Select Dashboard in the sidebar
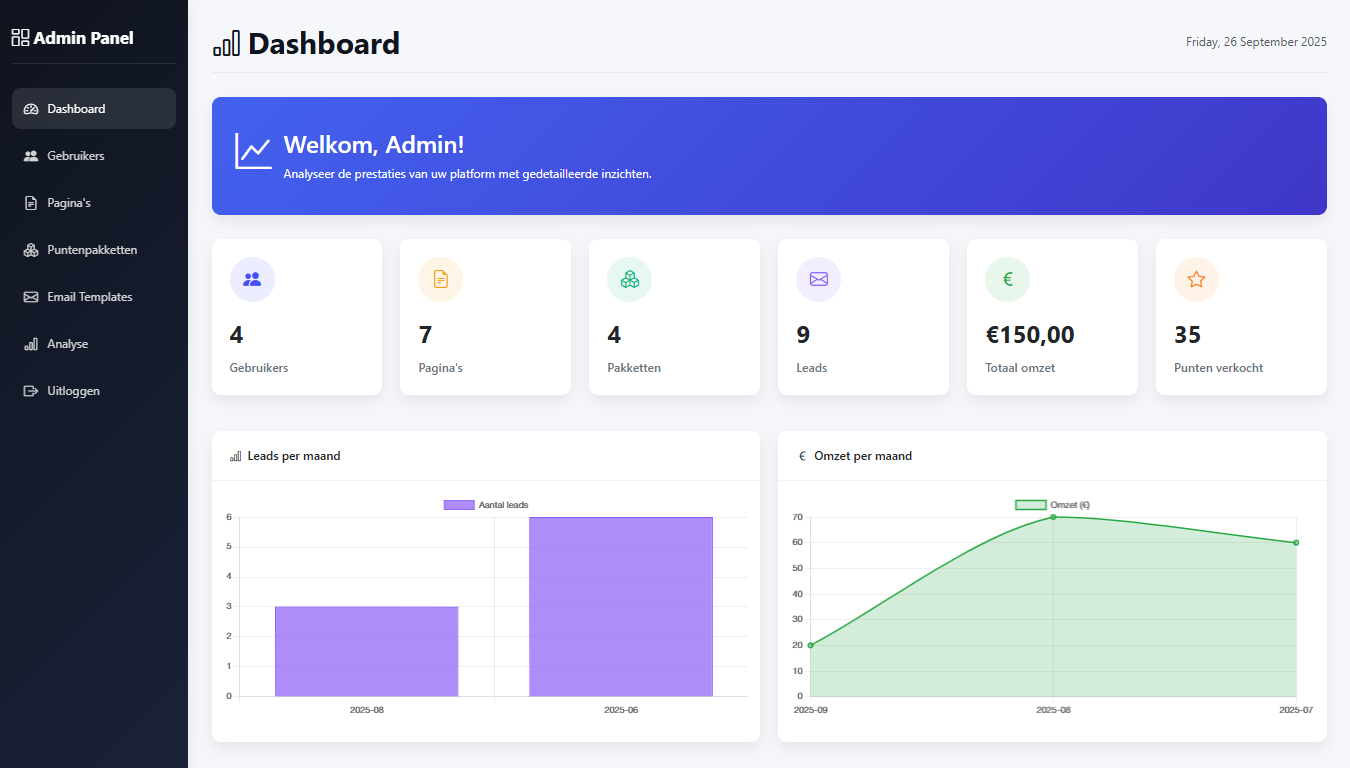The height and width of the screenshot is (768, 1350). point(76,109)
